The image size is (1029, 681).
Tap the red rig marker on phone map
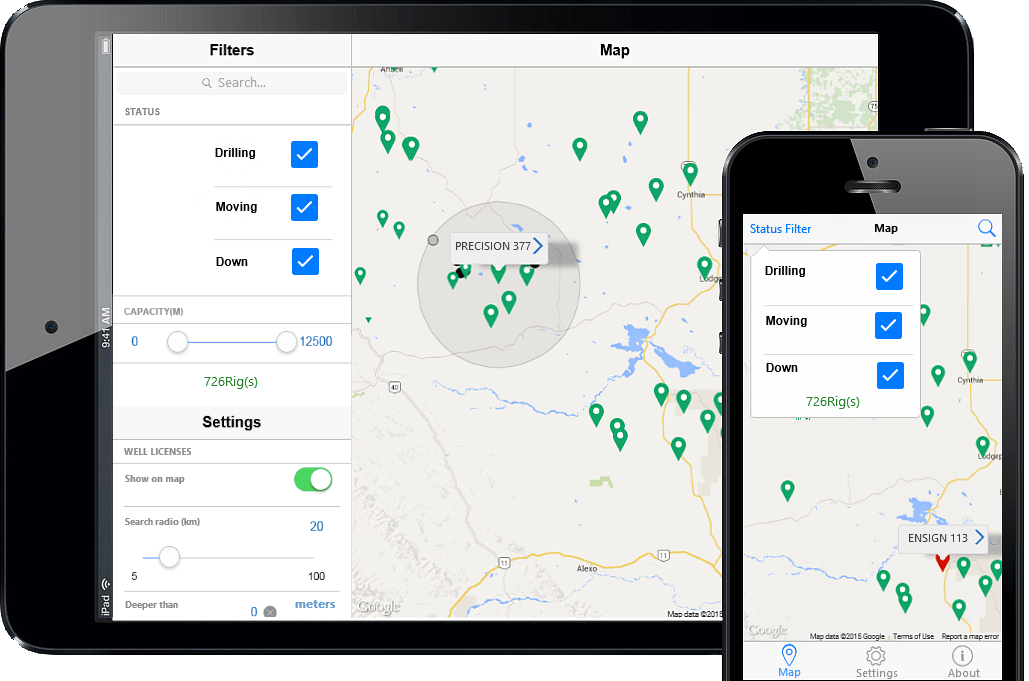point(941,561)
